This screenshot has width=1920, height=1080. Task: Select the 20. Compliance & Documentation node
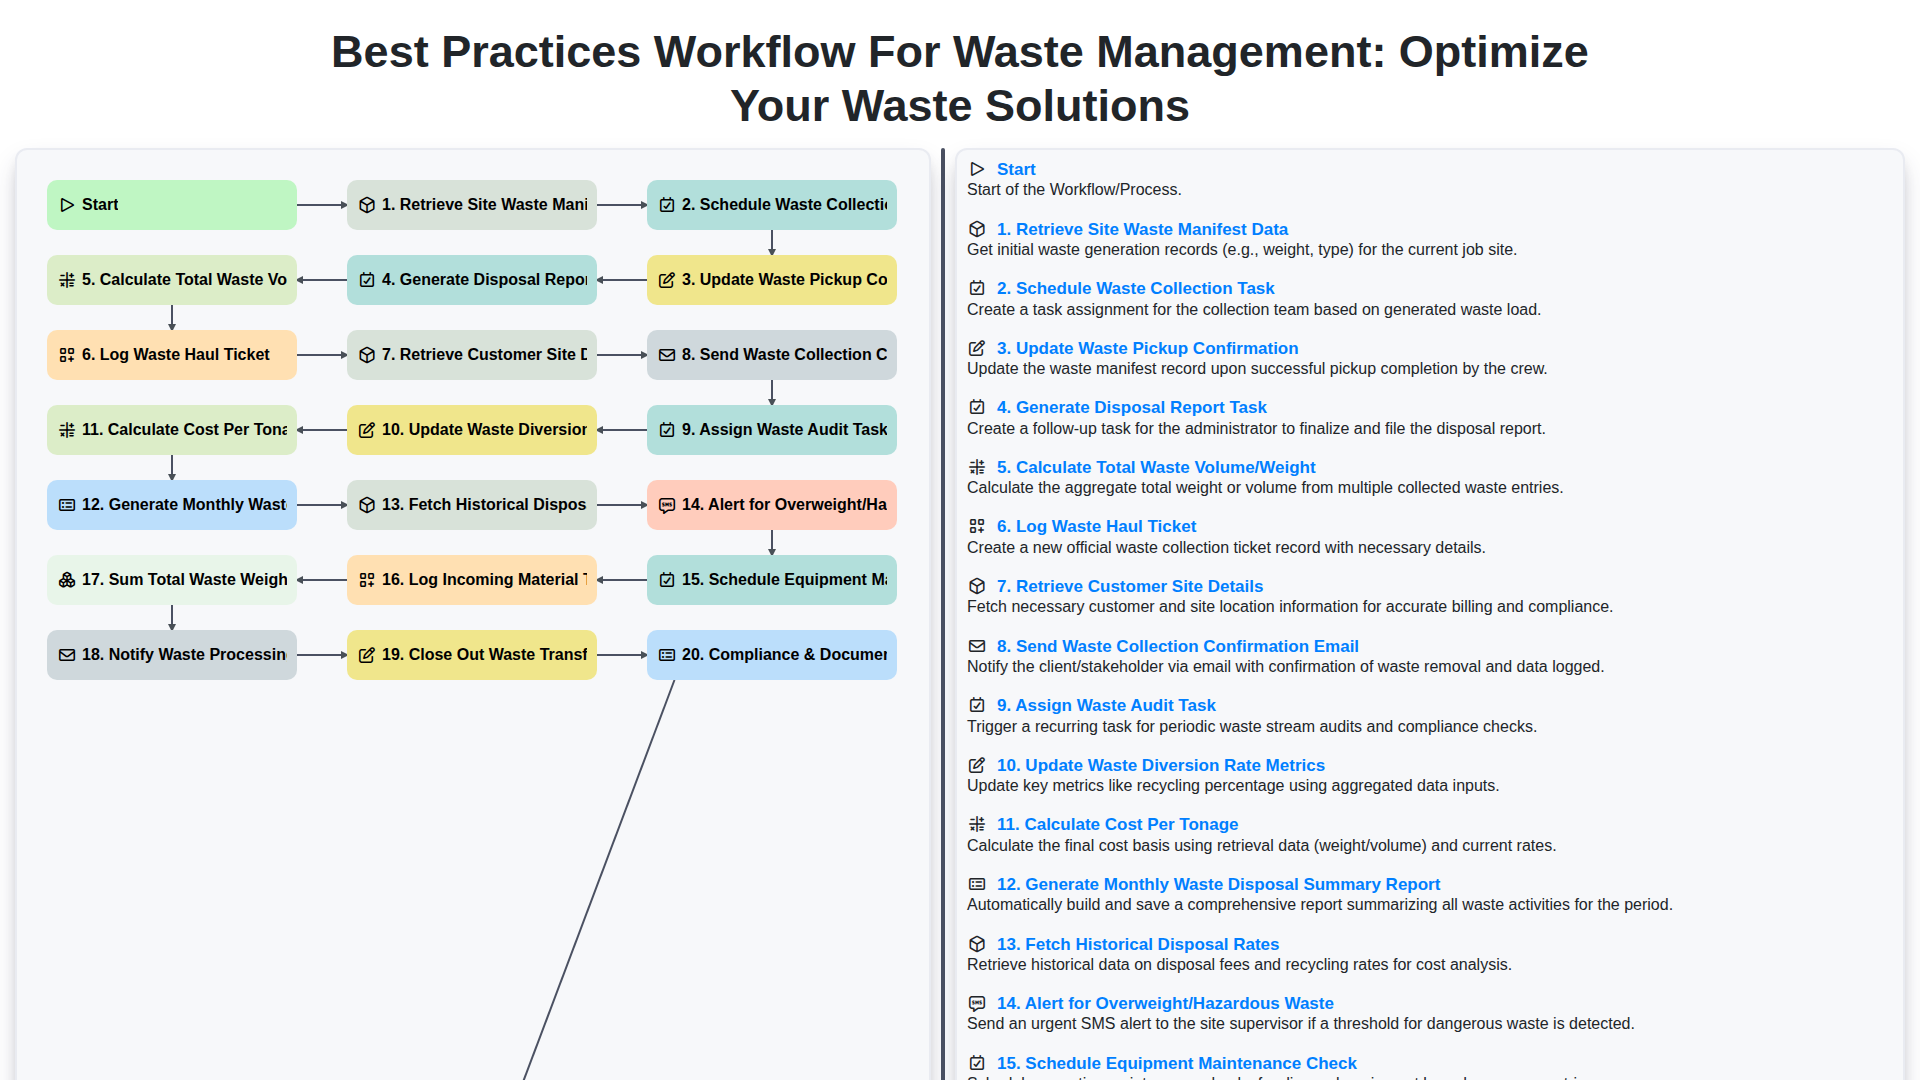771,654
